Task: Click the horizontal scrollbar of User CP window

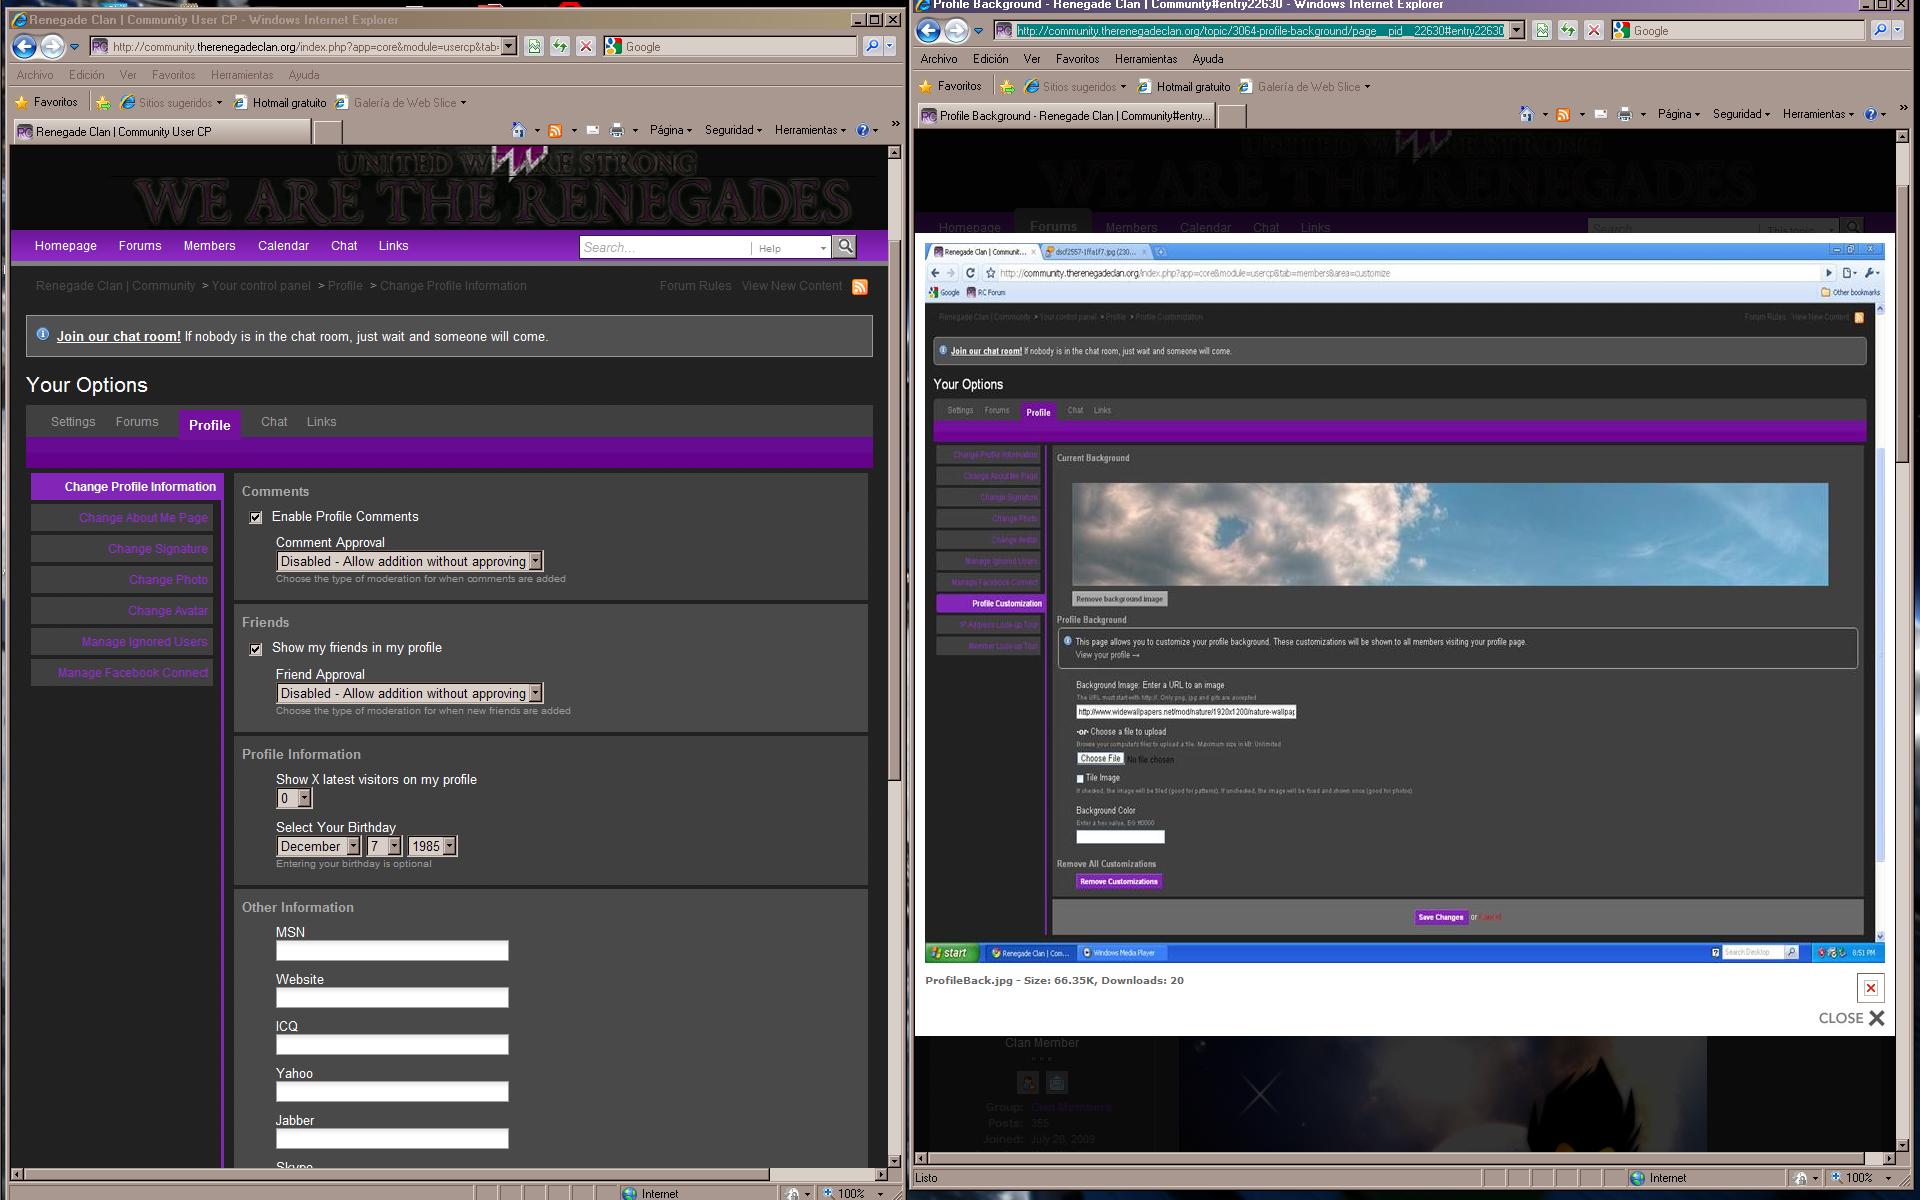Action: [448, 1174]
